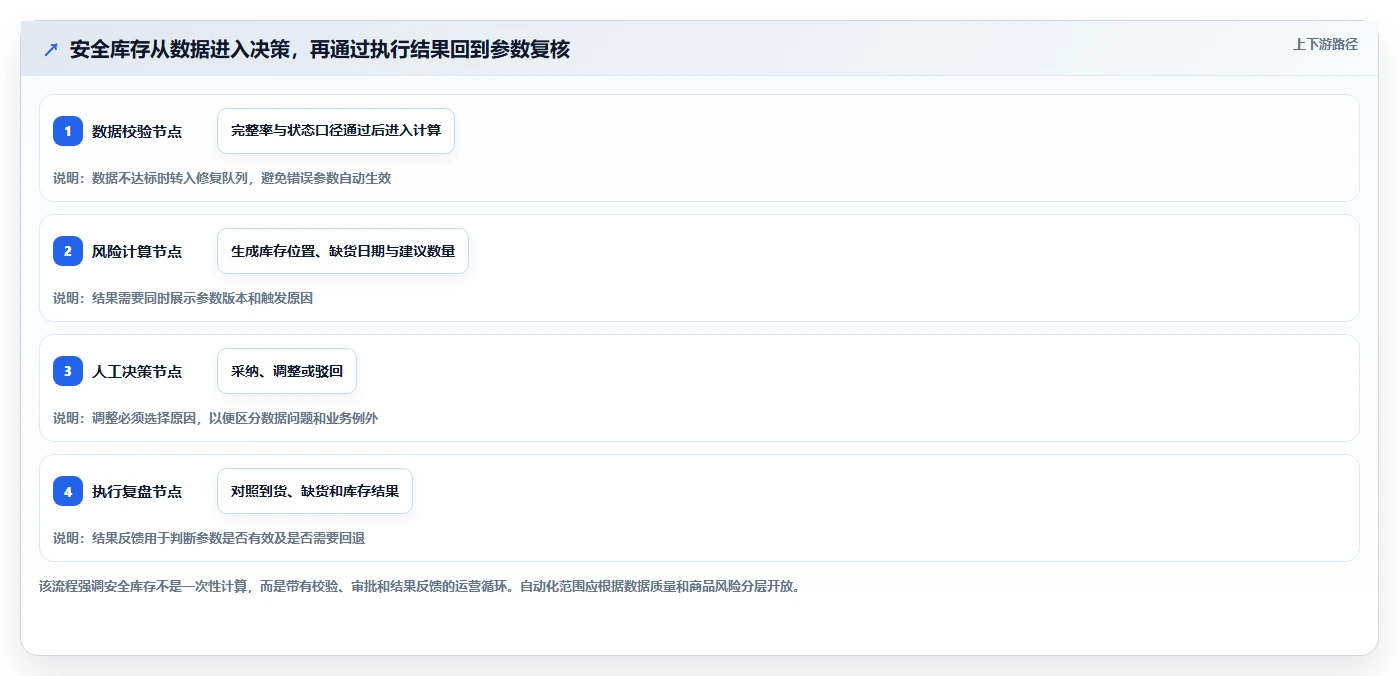Click note 结果反馈用于判断参数是否有效
This screenshot has width=1399, height=676.
(209, 538)
